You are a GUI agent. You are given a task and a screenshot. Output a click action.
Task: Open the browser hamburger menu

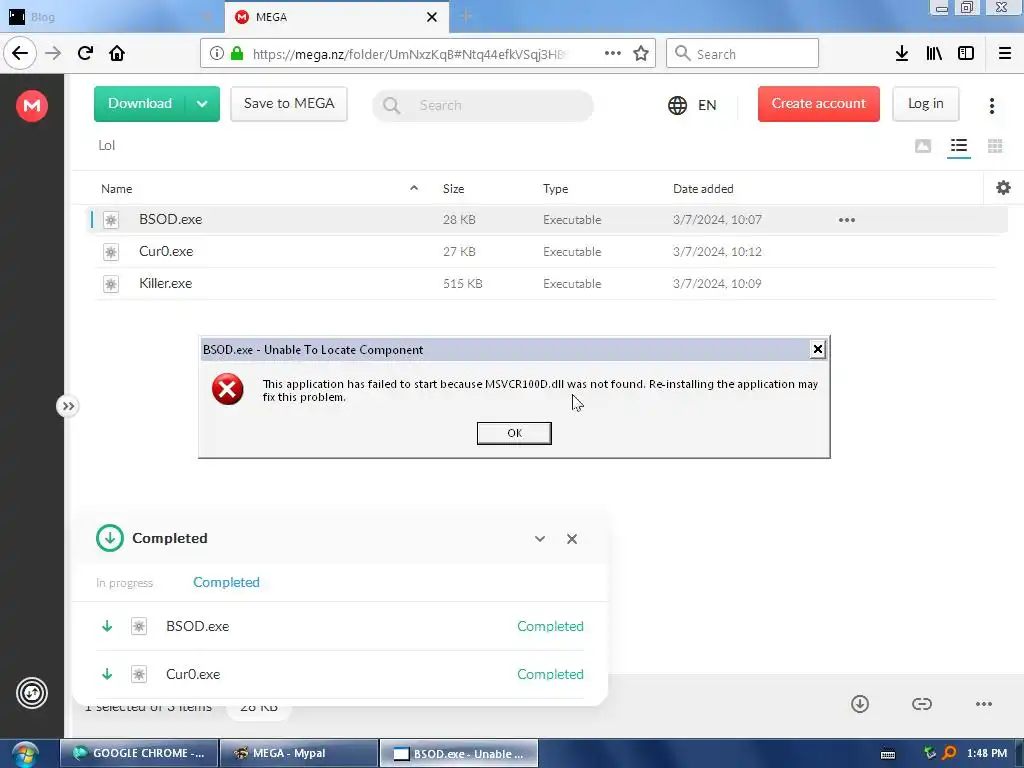pyautogui.click(x=1005, y=54)
